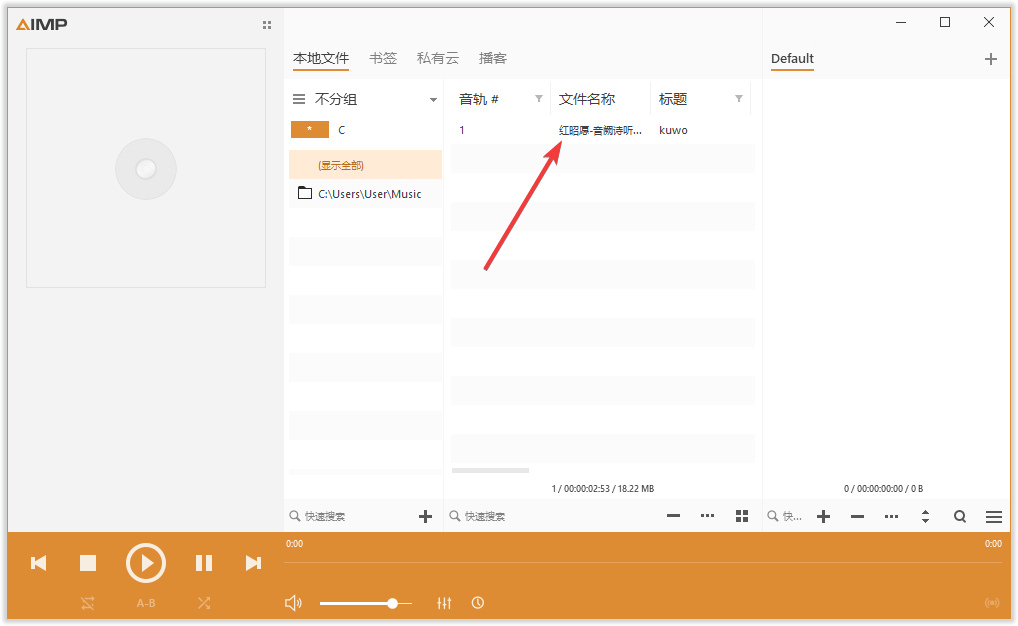Viewport: 1018px width, 626px height.
Task: Toggle A-B repeat mode
Action: click(146, 603)
